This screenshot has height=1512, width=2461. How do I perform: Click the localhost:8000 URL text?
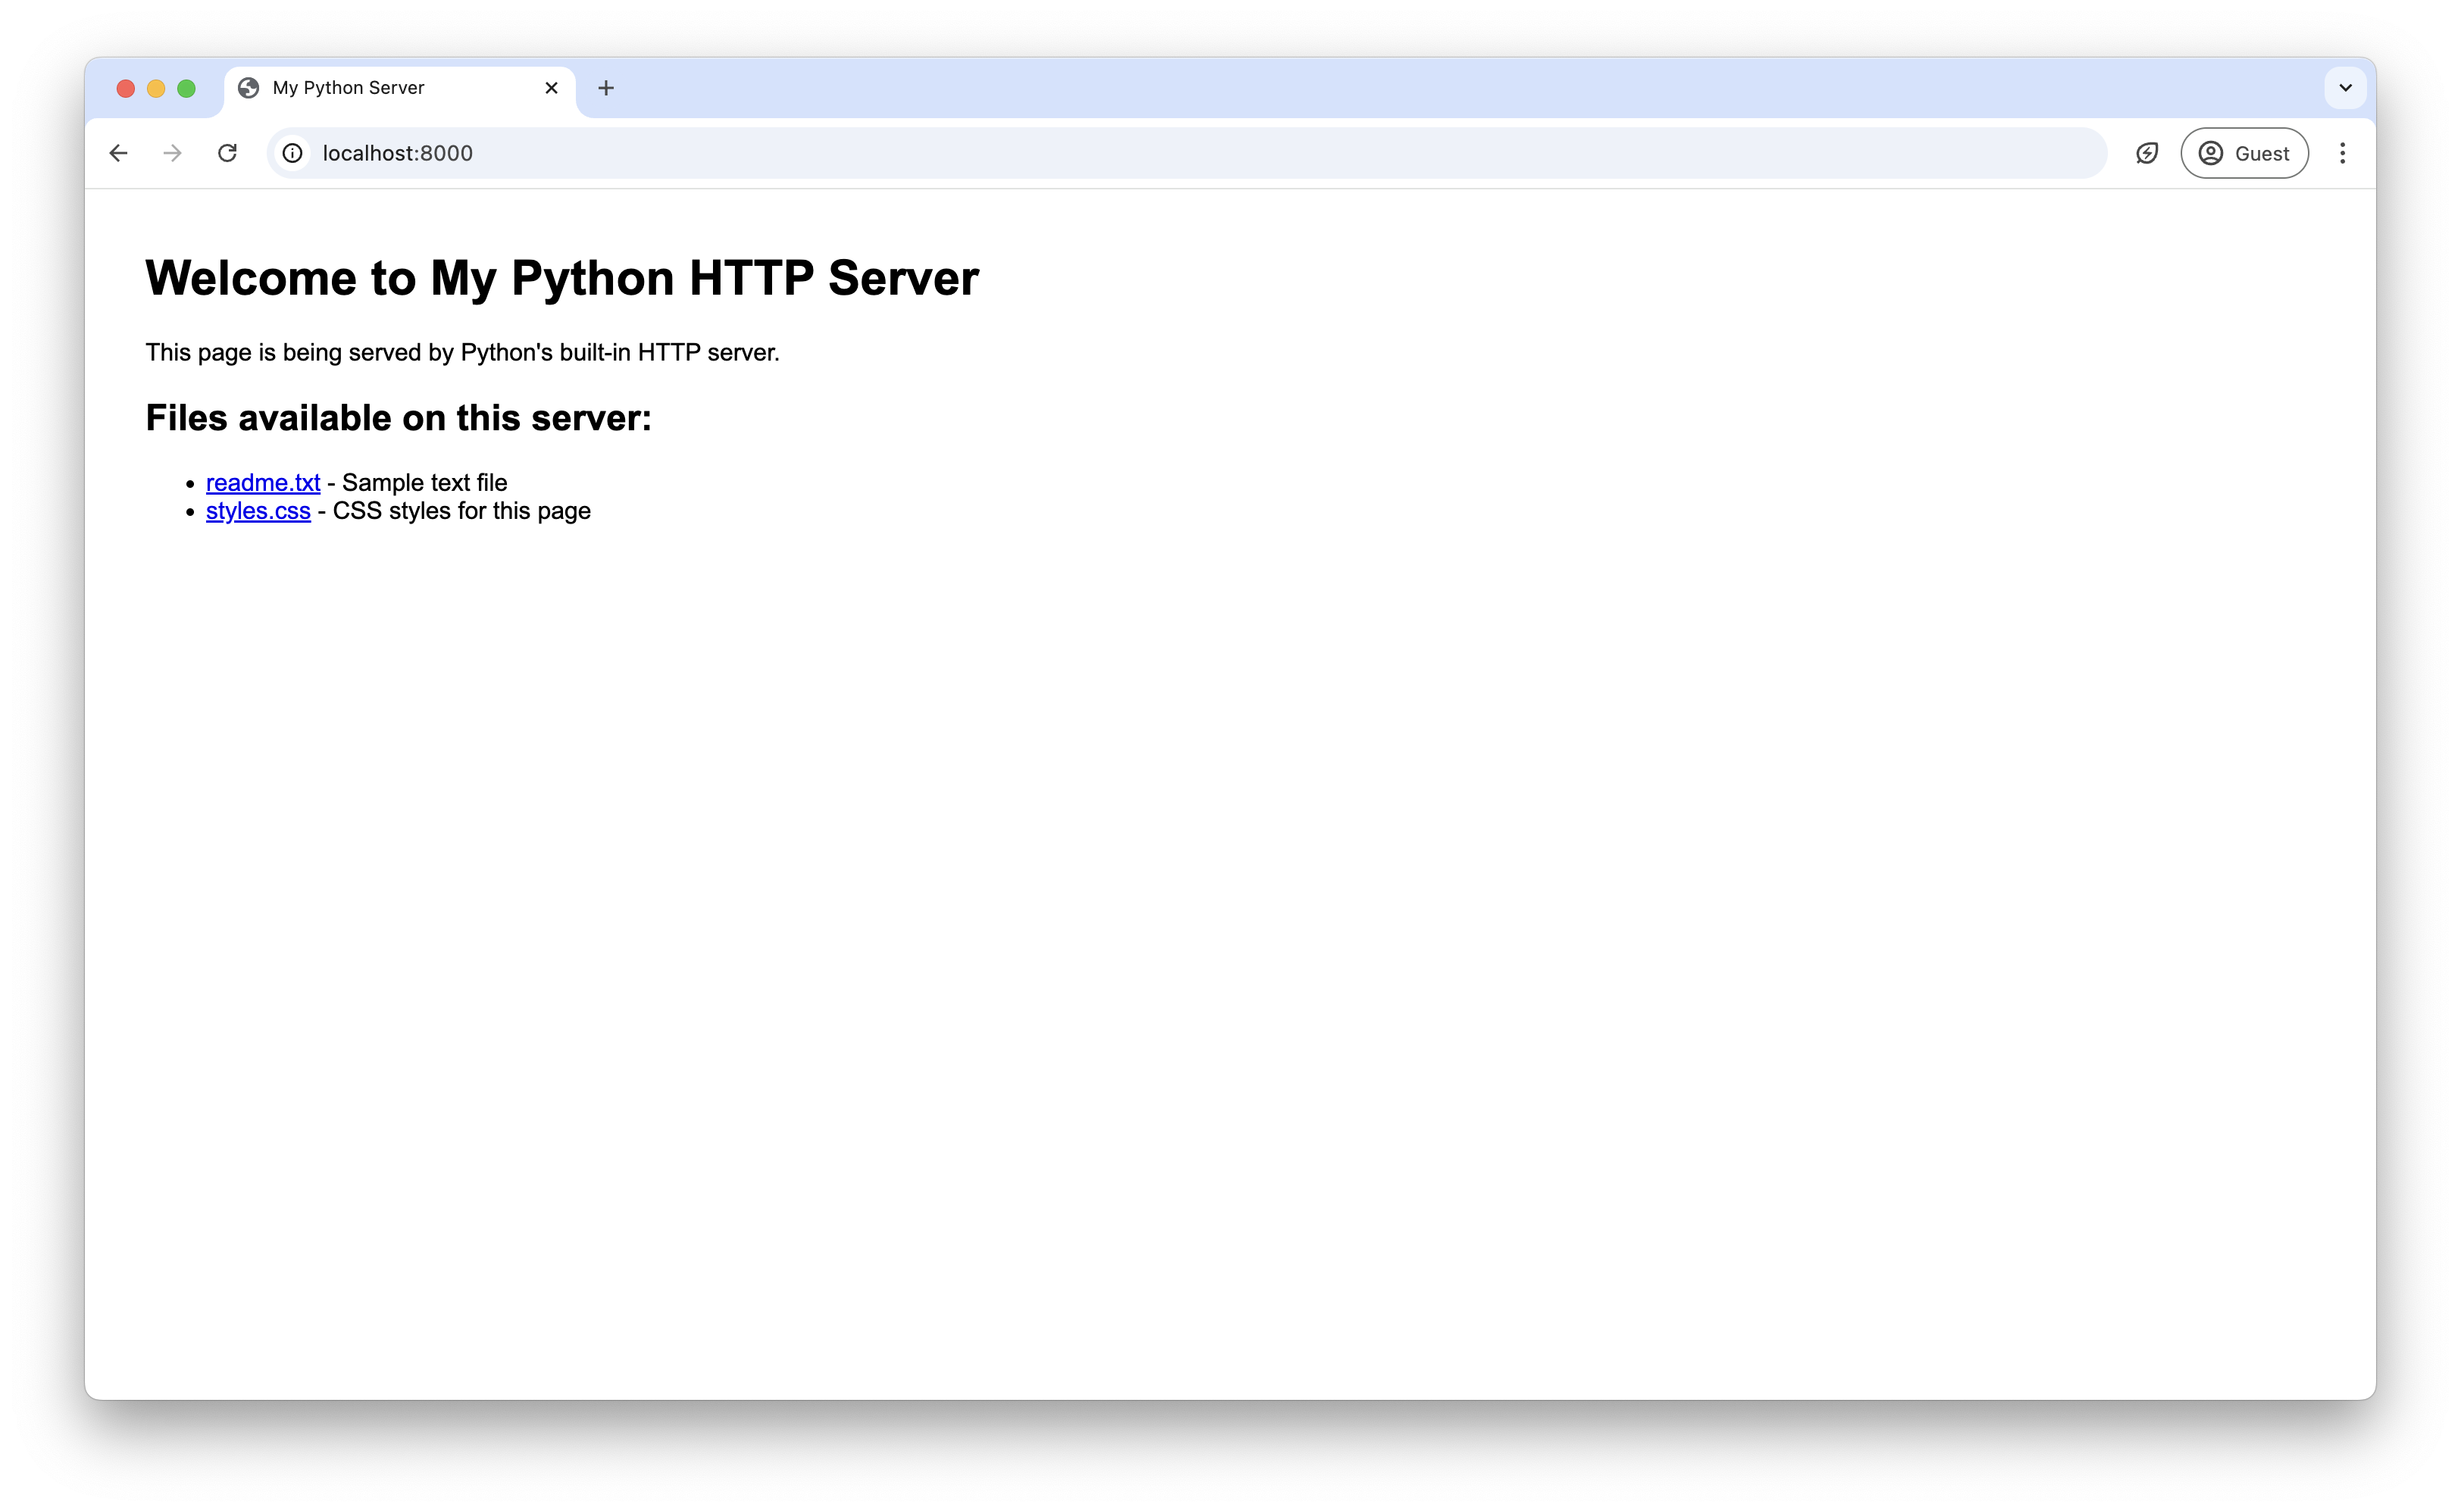[397, 153]
